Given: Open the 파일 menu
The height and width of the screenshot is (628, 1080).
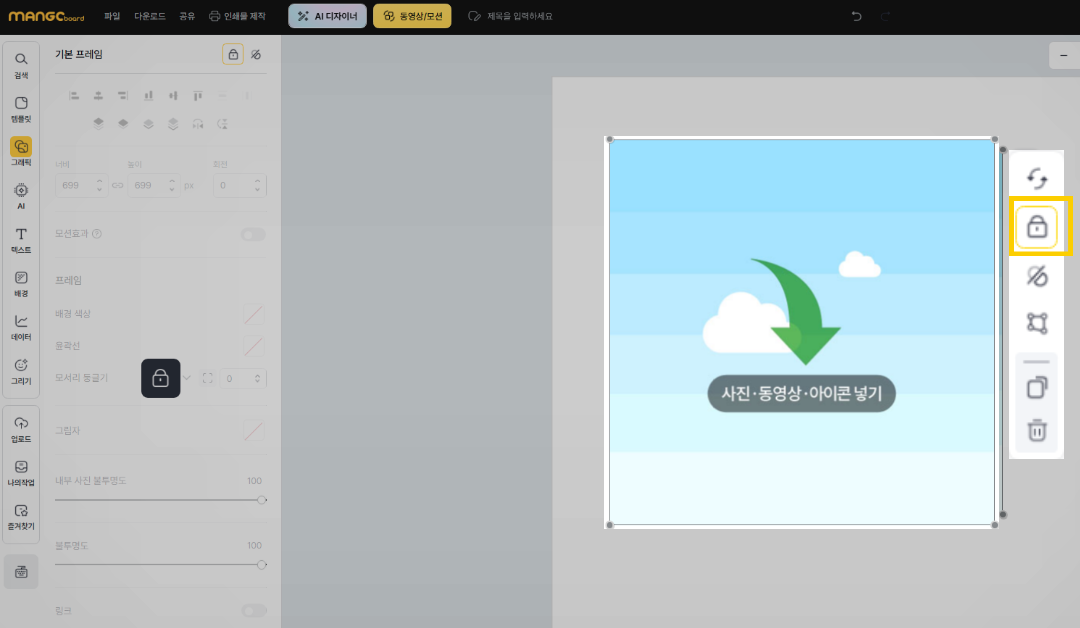Looking at the screenshot, I should pos(112,16).
